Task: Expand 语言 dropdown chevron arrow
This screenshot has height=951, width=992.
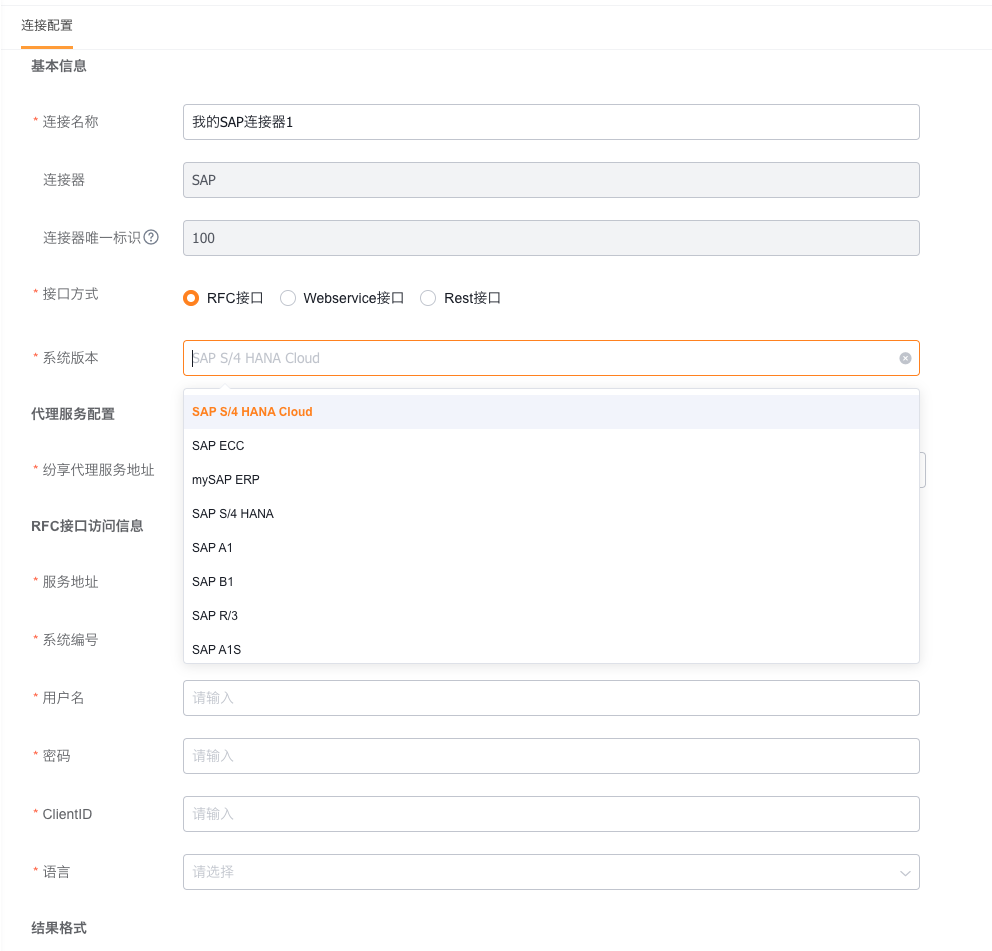Action: (x=905, y=873)
